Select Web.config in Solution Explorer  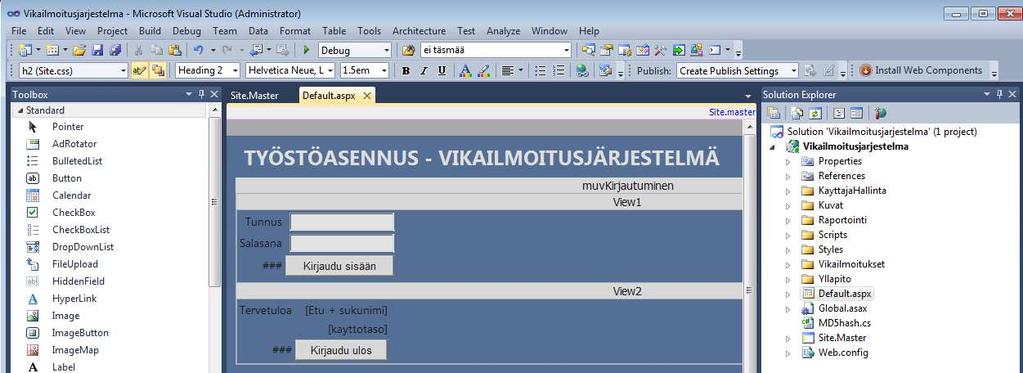click(x=844, y=353)
